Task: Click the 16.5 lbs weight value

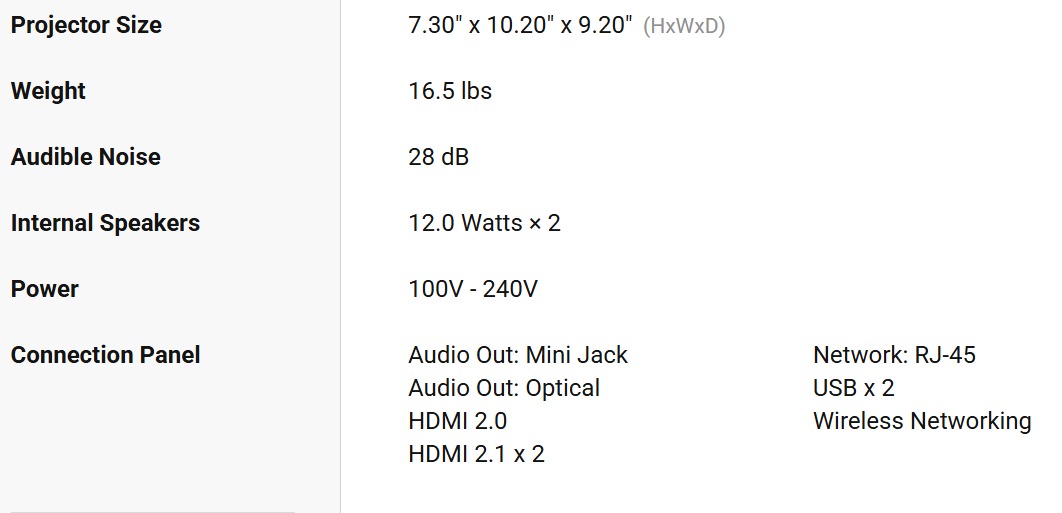Action: 450,91
